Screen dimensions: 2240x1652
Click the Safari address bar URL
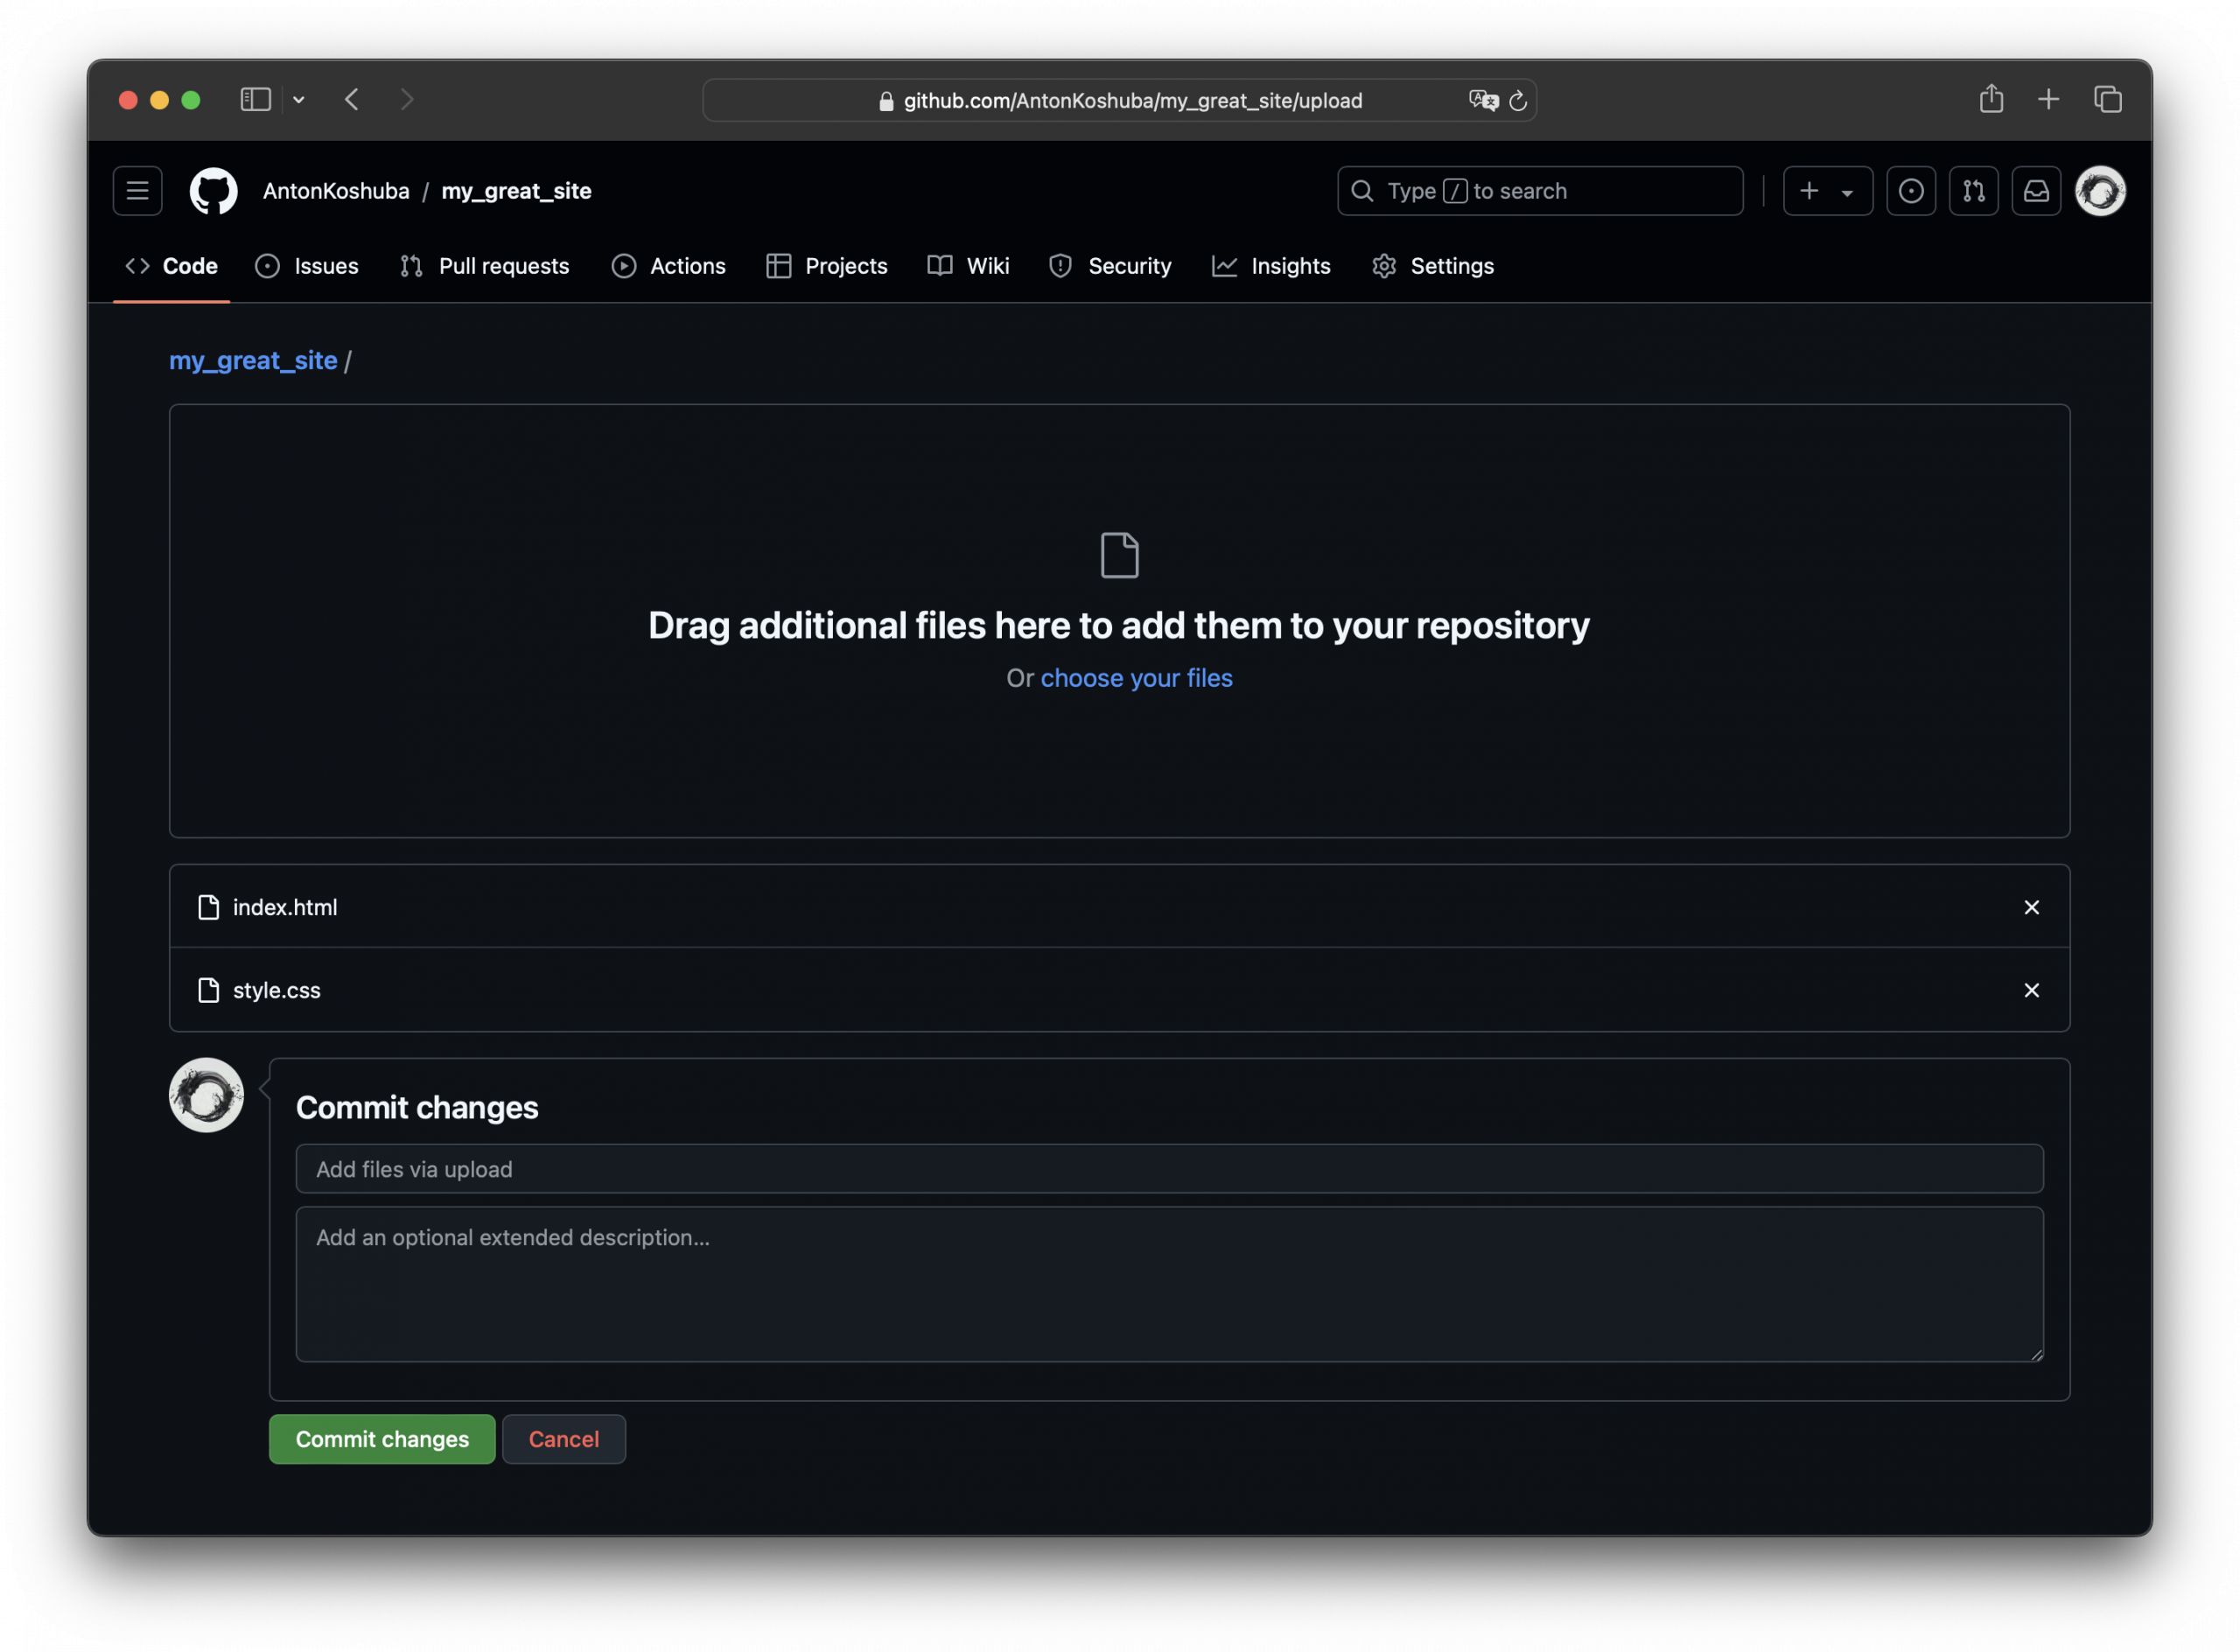(1132, 100)
